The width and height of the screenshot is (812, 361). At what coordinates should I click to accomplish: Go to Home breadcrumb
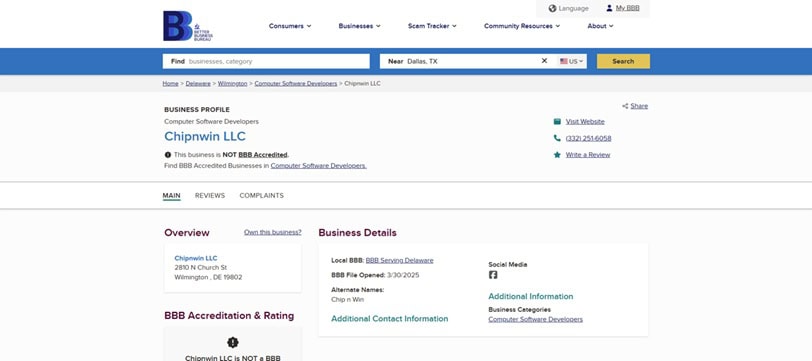pyautogui.click(x=170, y=83)
